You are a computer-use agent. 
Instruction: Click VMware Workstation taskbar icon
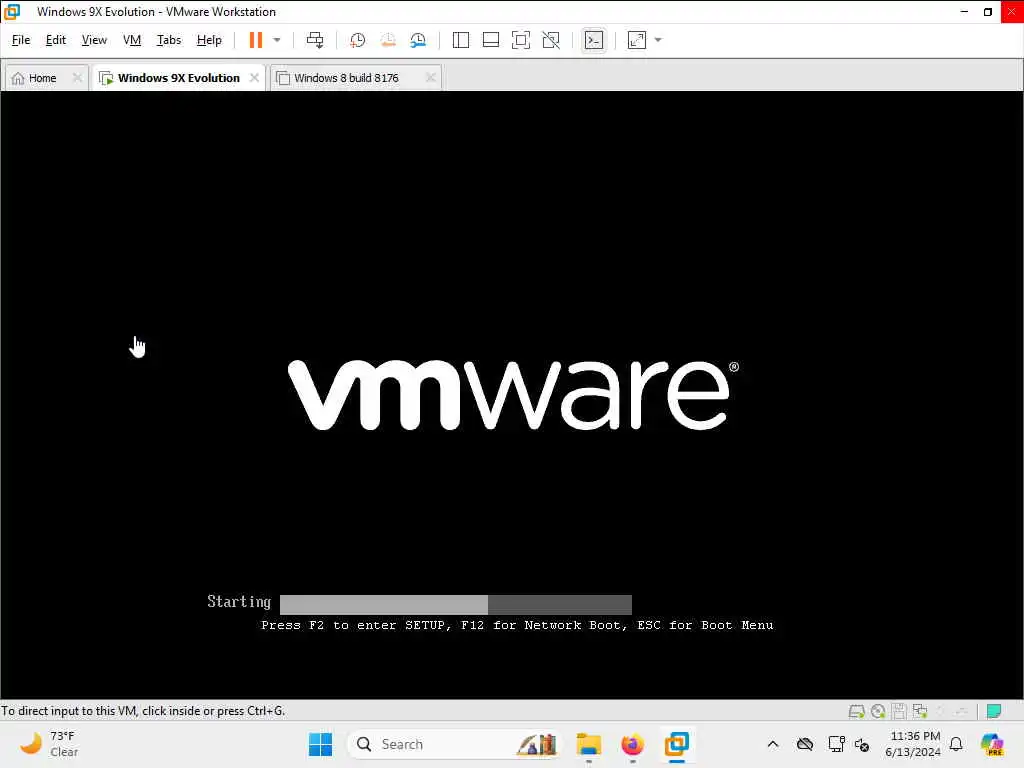[677, 744]
